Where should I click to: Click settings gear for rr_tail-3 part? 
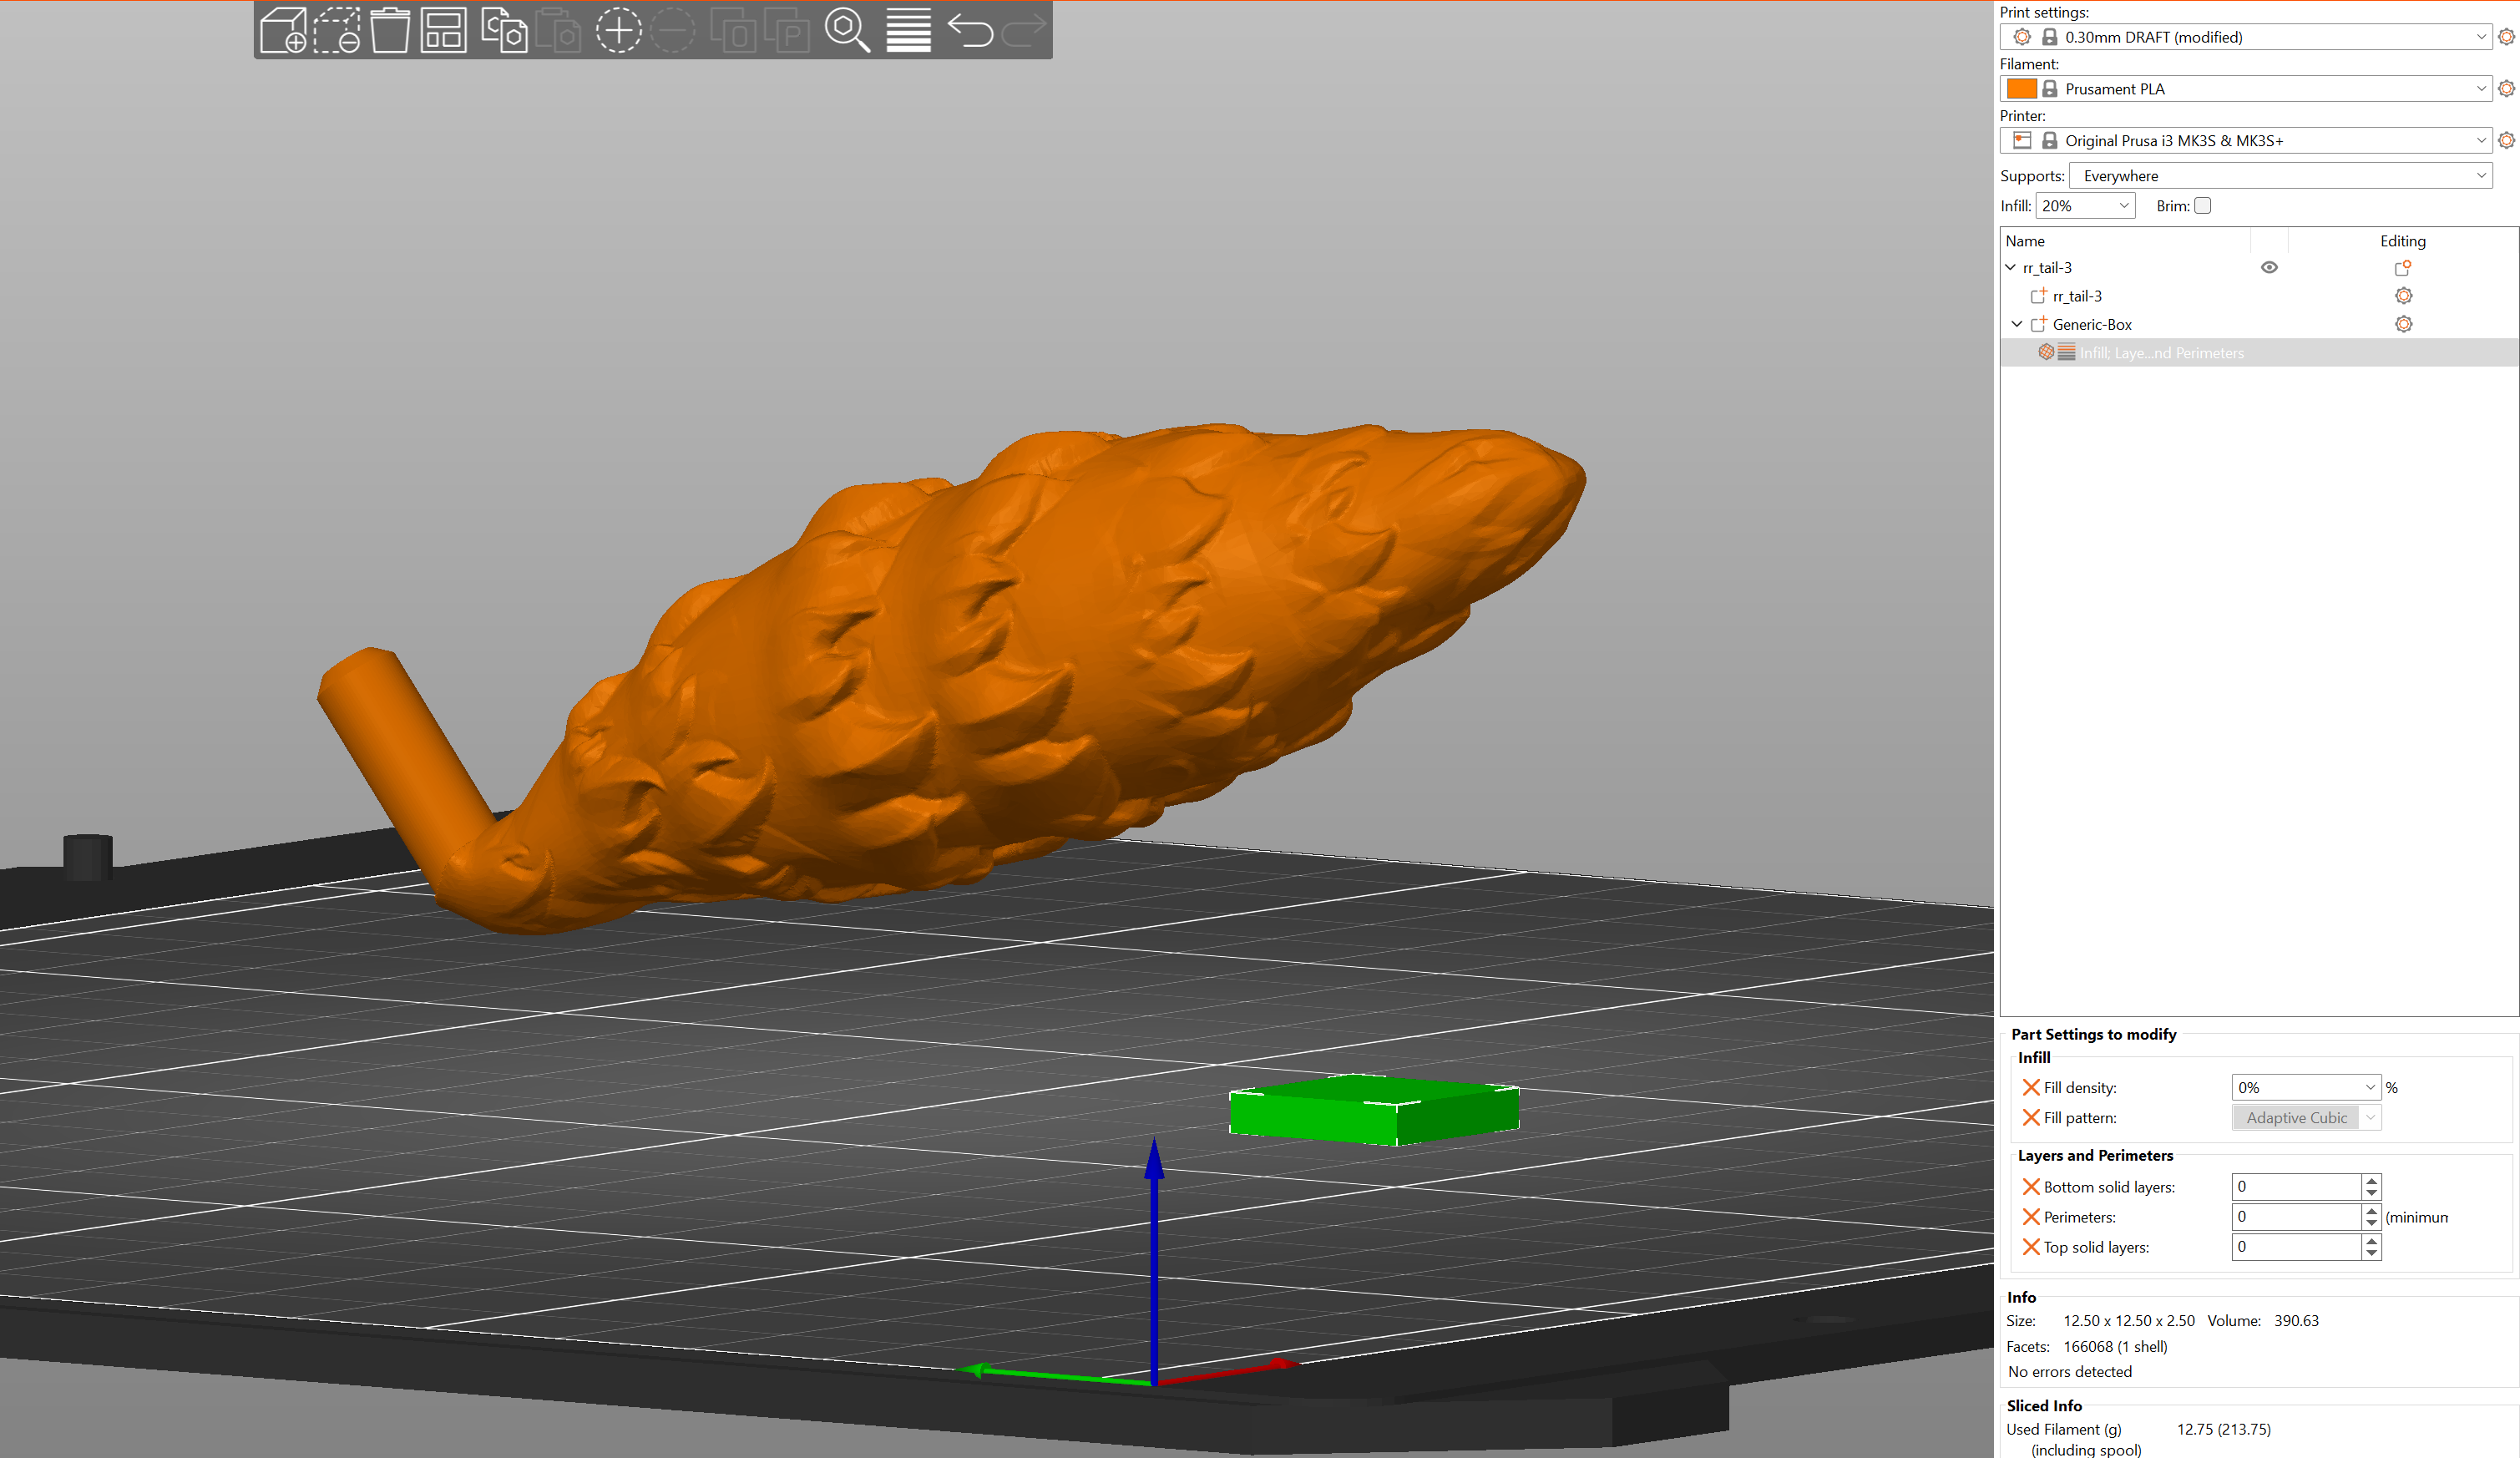2403,296
